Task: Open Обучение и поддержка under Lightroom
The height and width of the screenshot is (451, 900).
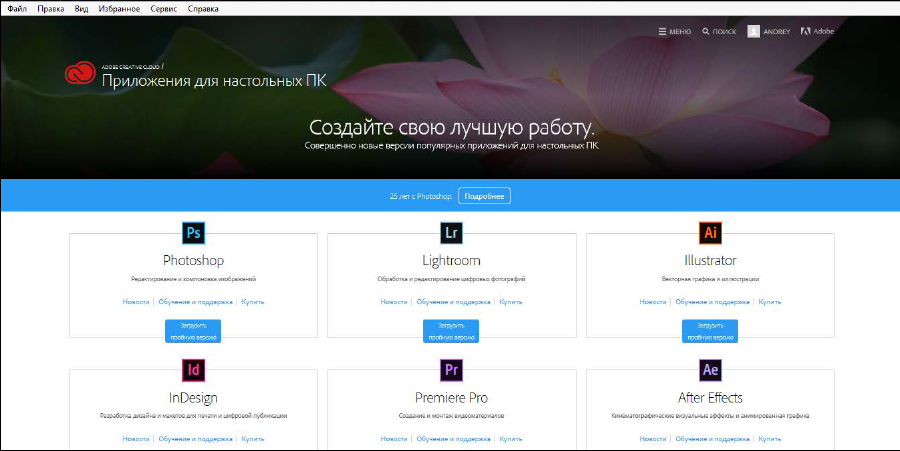Action: [453, 302]
